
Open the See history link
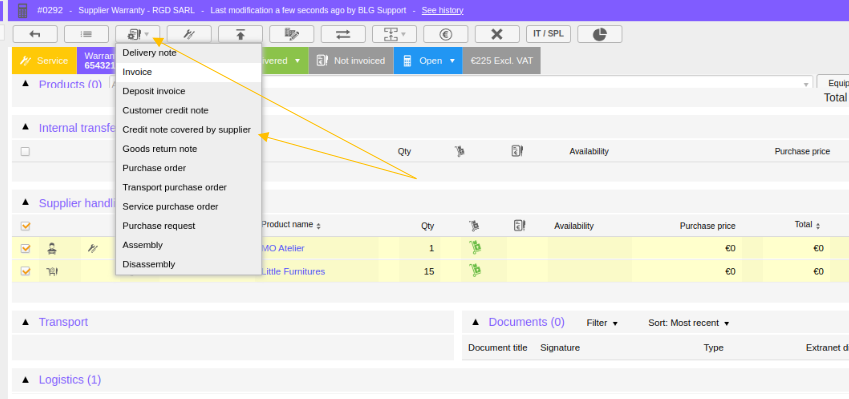(x=442, y=10)
